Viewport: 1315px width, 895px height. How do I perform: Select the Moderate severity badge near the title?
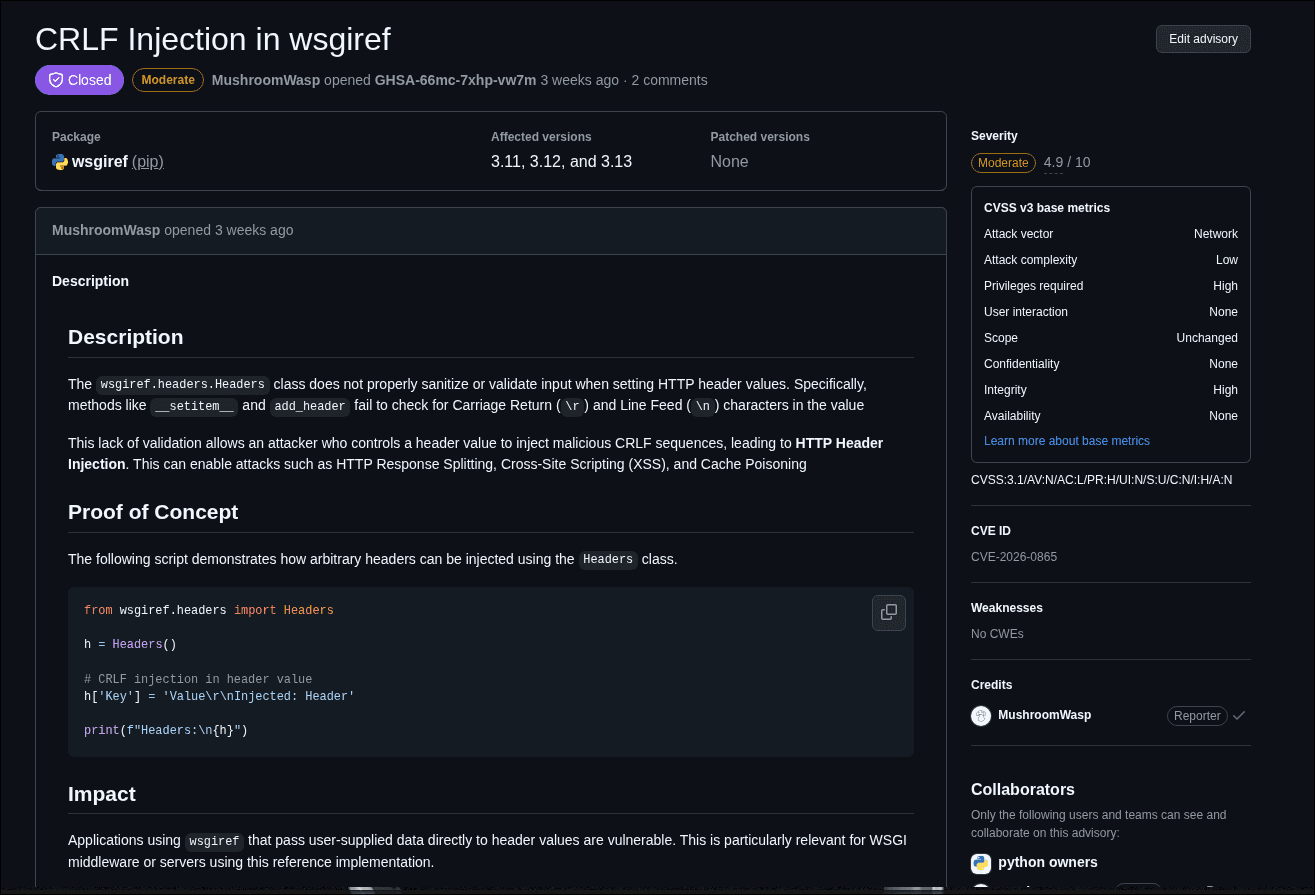pos(167,80)
